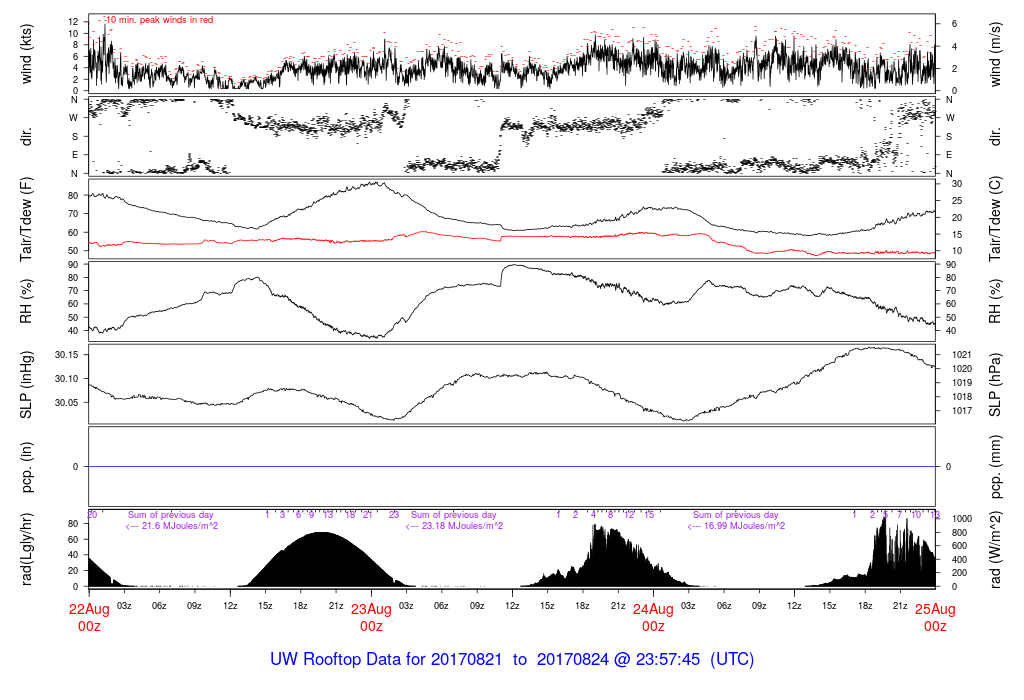Click the SLP (hPa) axis label
This screenshot has width=1024, height=700.
click(x=996, y=383)
